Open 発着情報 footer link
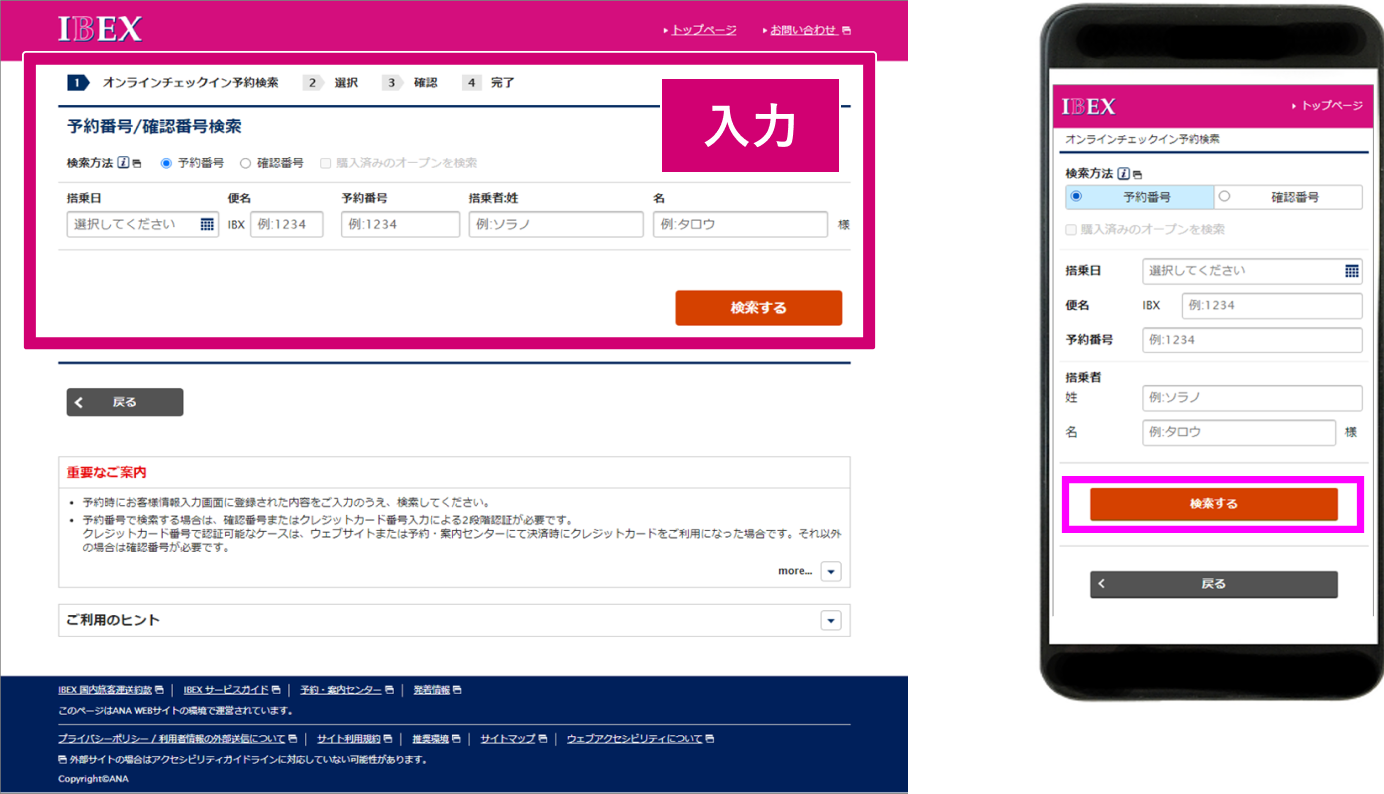1384x794 pixels. pos(432,690)
